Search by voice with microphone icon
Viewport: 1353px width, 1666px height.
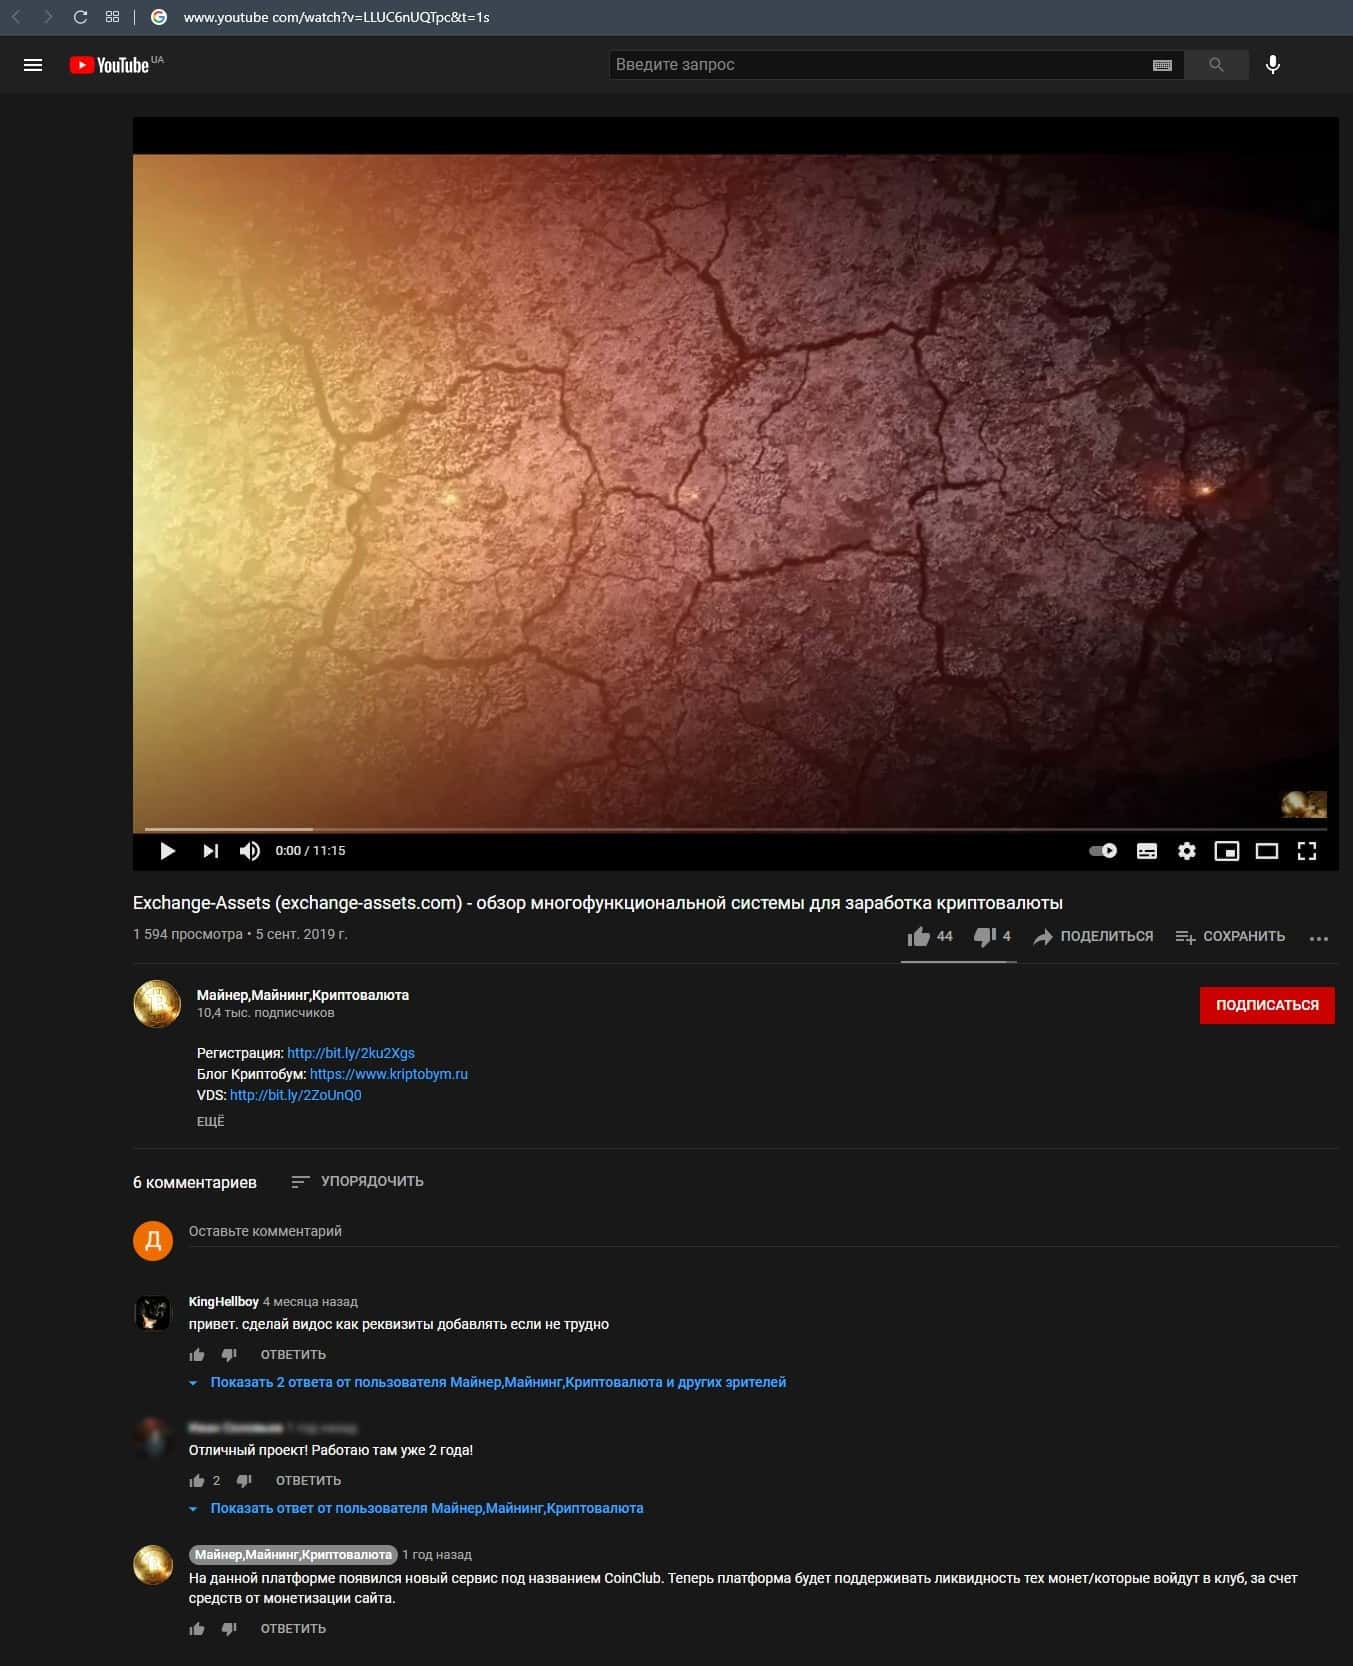[x=1273, y=65]
